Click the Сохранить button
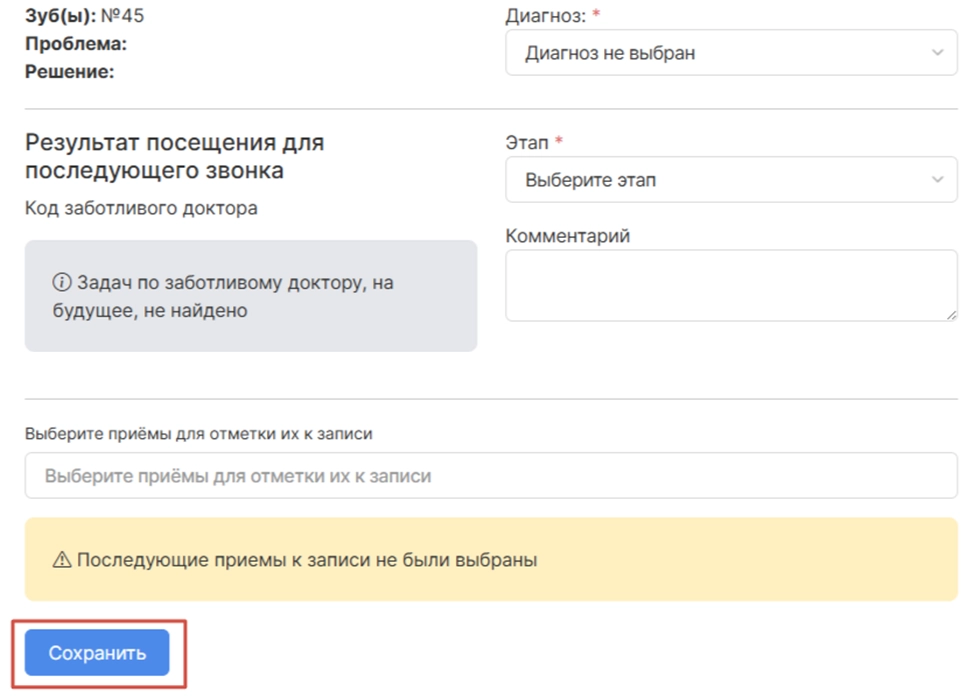973x698 pixels. pos(97,653)
